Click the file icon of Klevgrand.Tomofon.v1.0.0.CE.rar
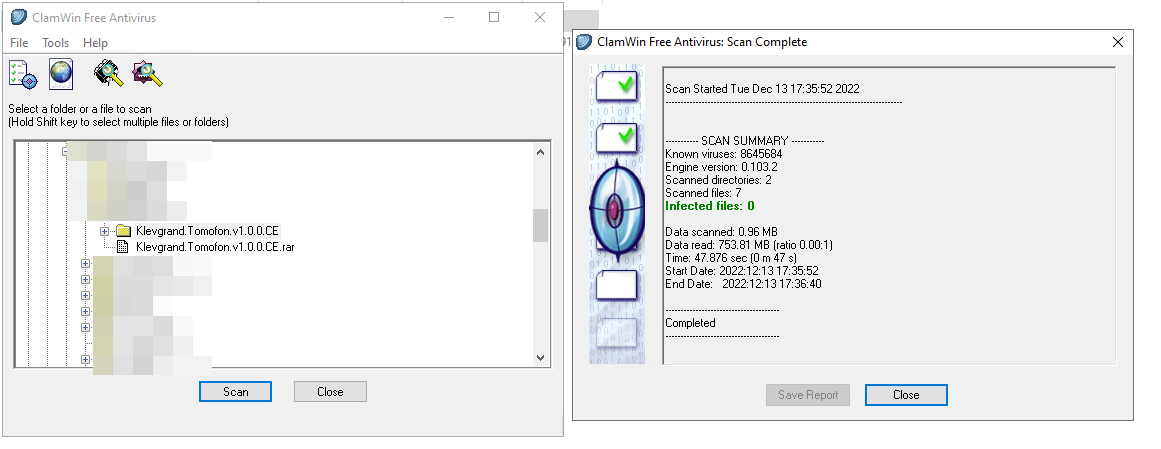 tap(123, 247)
